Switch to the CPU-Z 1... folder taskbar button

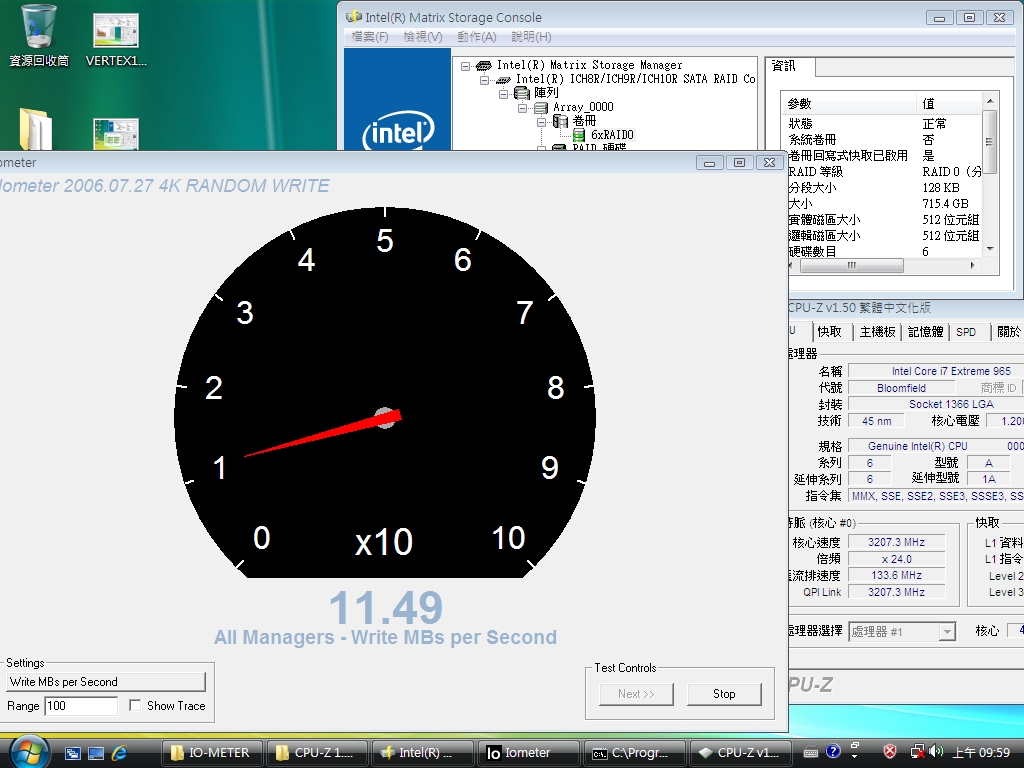(x=317, y=753)
